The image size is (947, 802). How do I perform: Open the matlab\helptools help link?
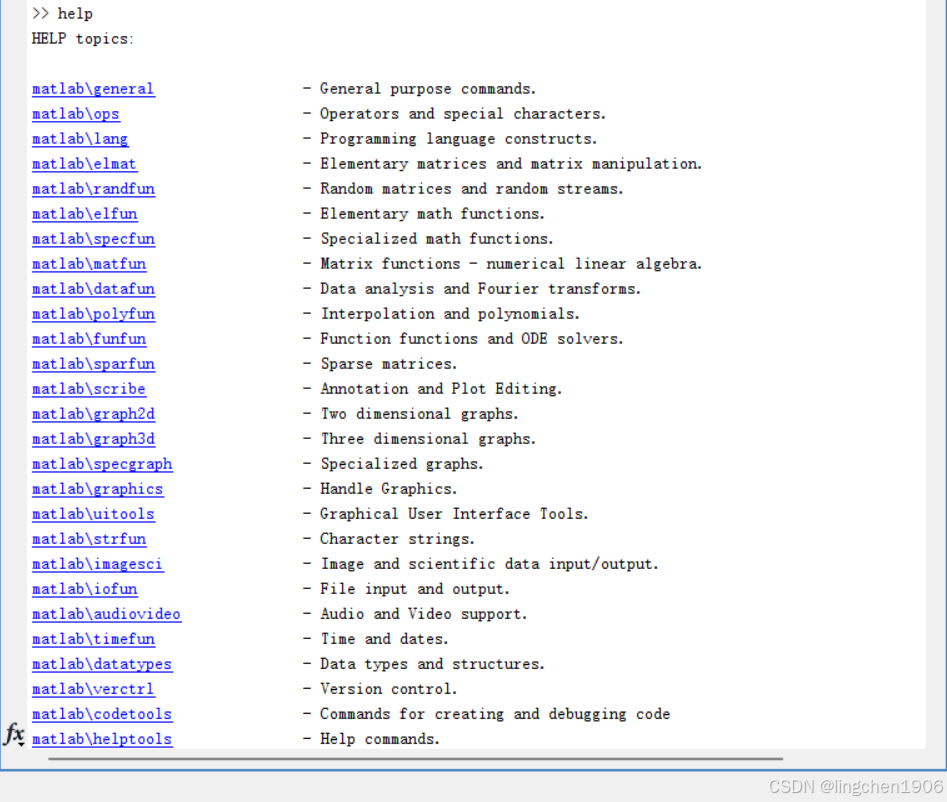click(x=102, y=739)
